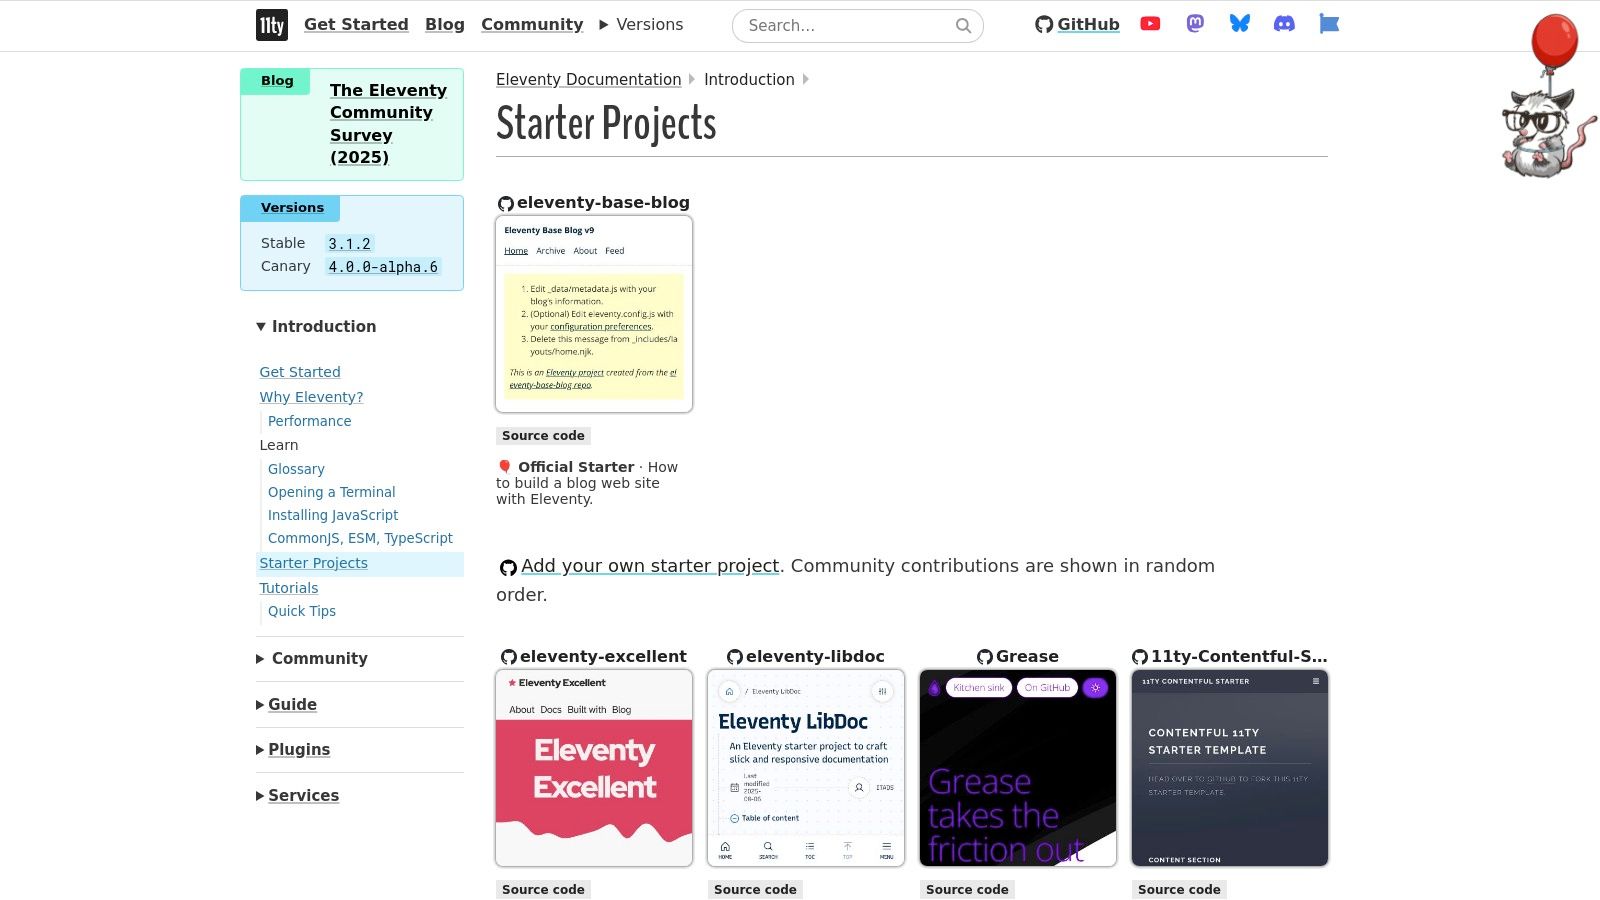The width and height of the screenshot is (1600, 900).
Task: Click the Search input field
Action: click(x=850, y=25)
